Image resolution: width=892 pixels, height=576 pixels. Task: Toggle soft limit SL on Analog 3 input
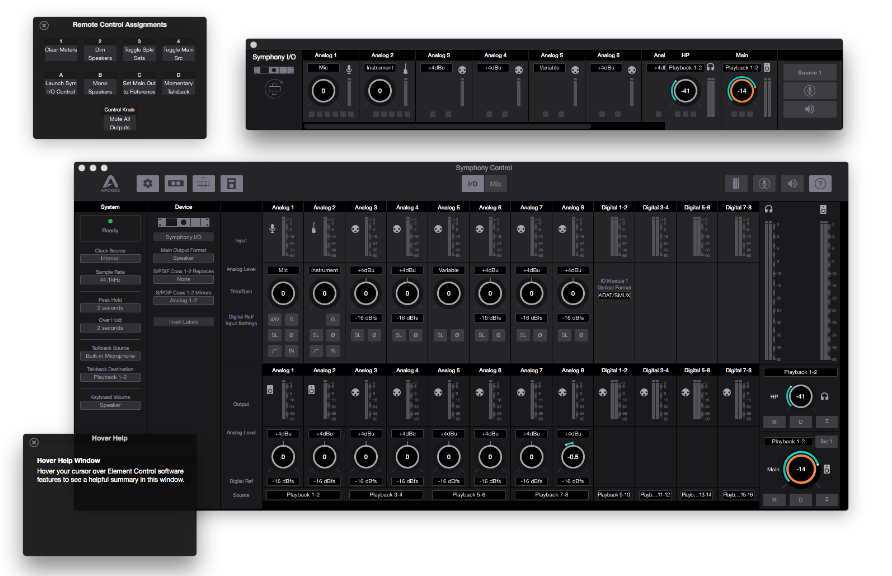coord(355,335)
